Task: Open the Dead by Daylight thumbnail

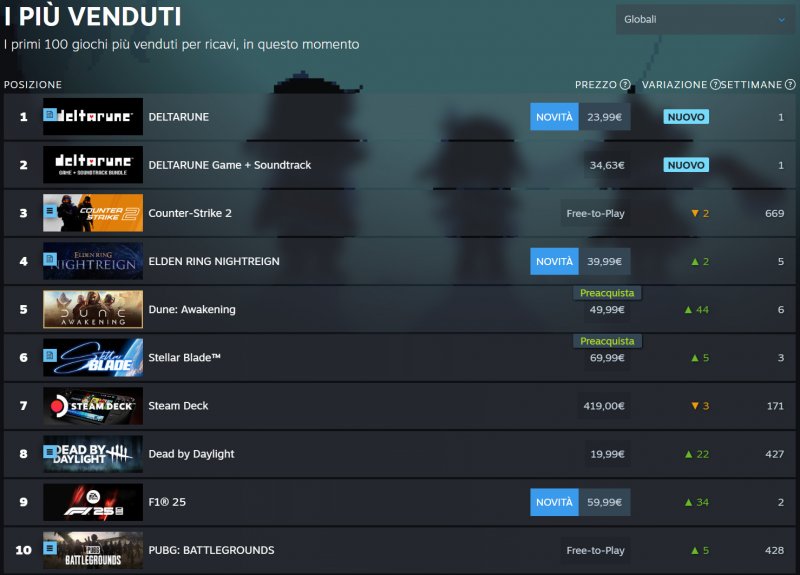Action: (93, 454)
